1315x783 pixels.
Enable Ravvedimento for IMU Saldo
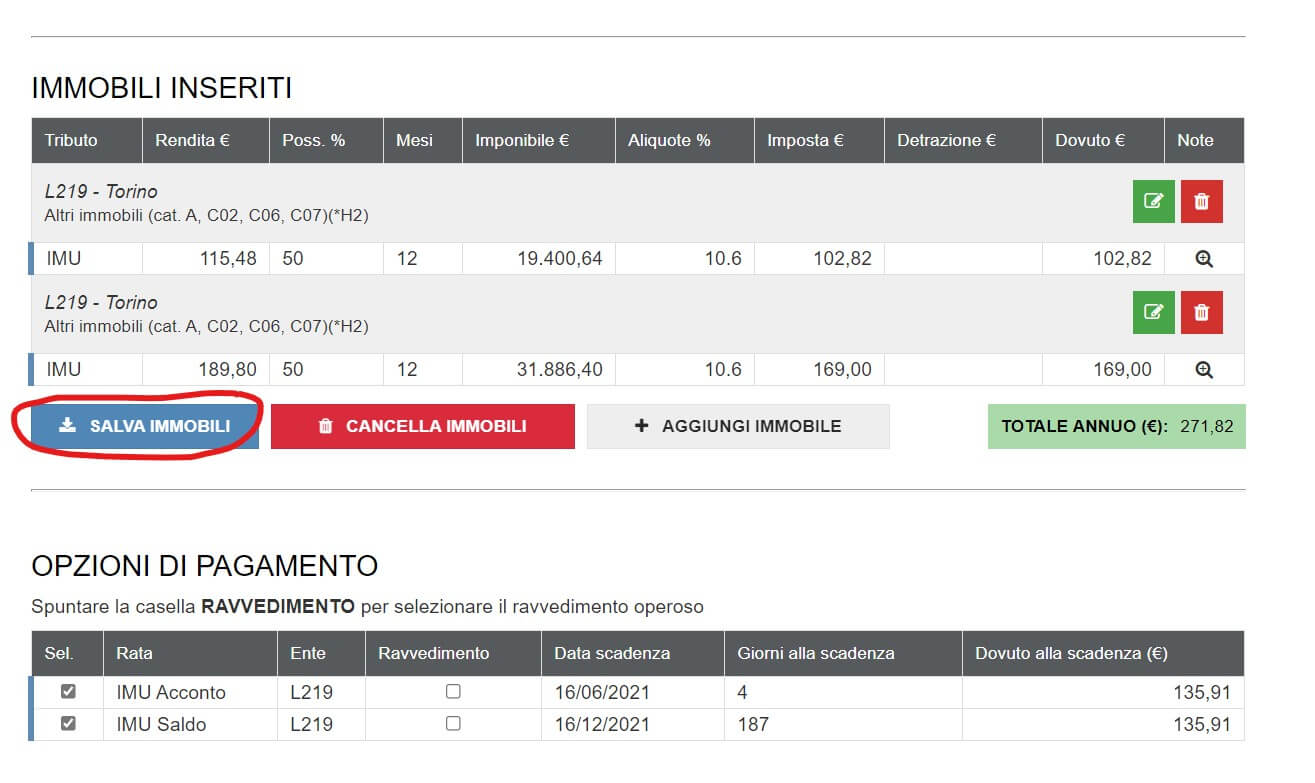click(x=453, y=723)
